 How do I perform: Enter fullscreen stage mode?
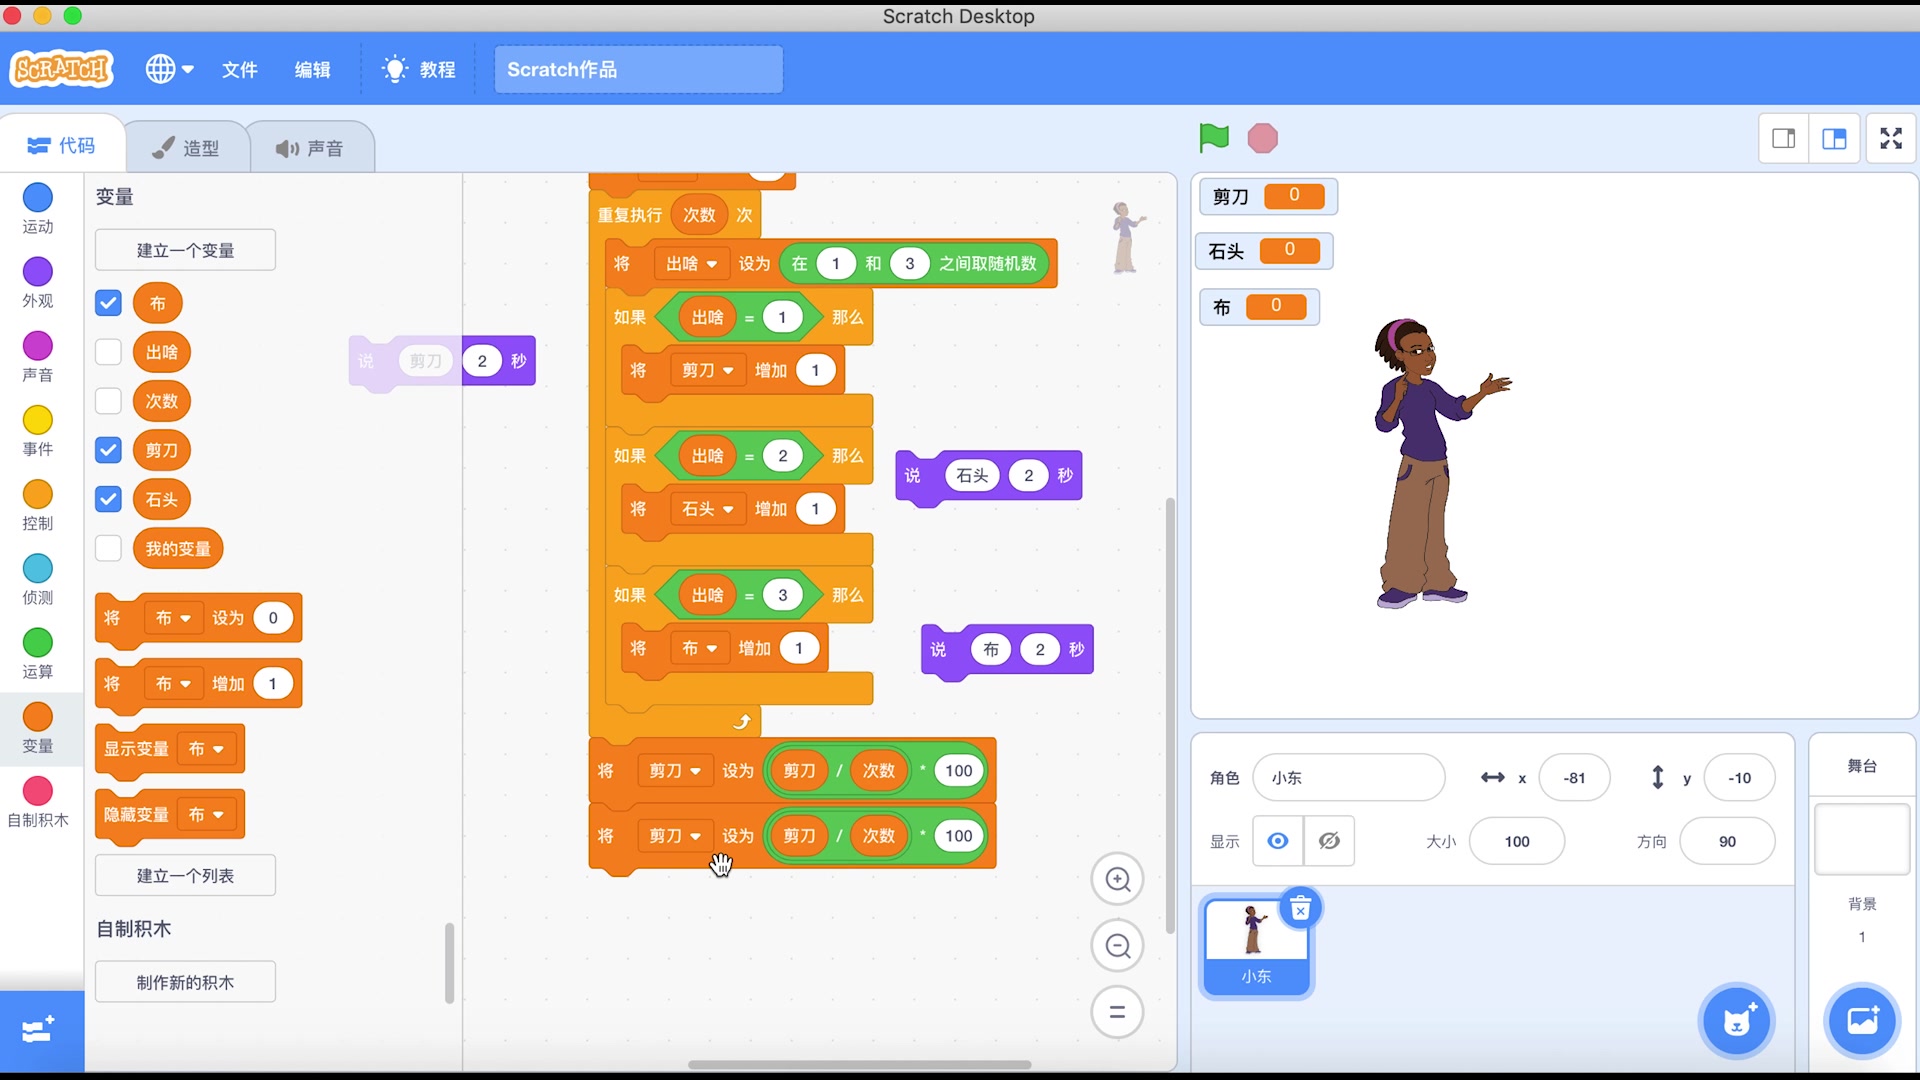point(1891,138)
